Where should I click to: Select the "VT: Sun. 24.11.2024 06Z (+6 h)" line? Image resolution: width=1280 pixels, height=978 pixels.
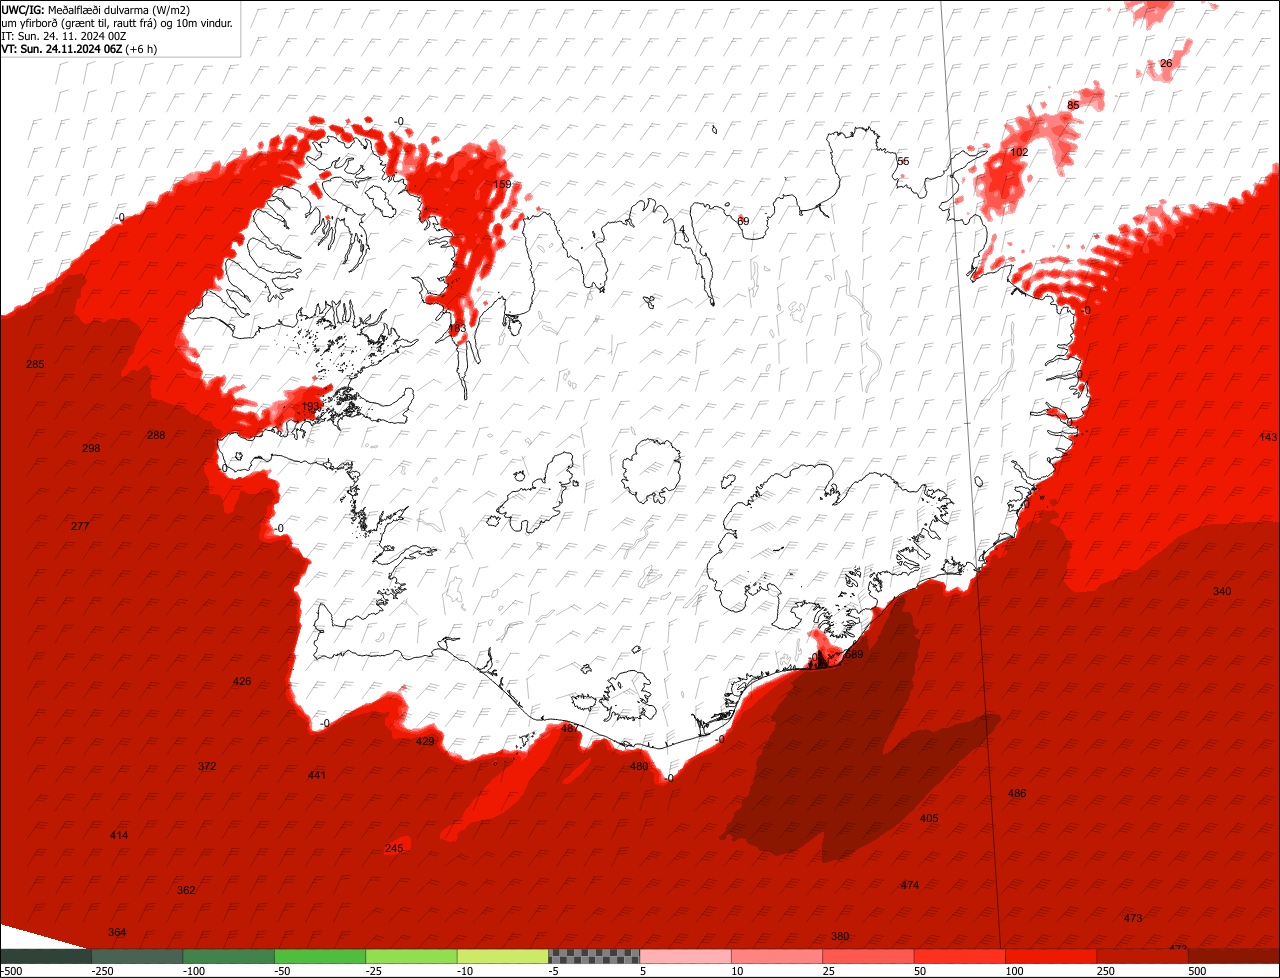(x=79, y=48)
